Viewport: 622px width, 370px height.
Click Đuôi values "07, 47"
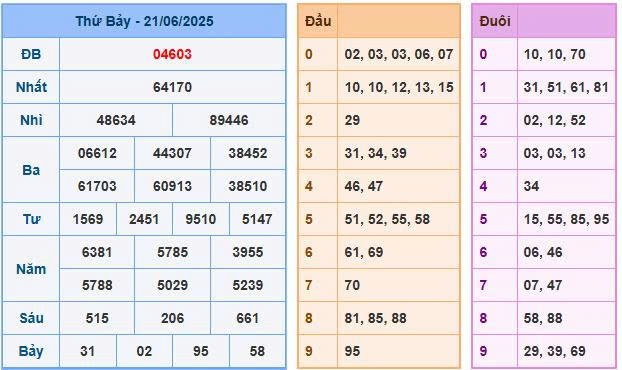(x=543, y=285)
